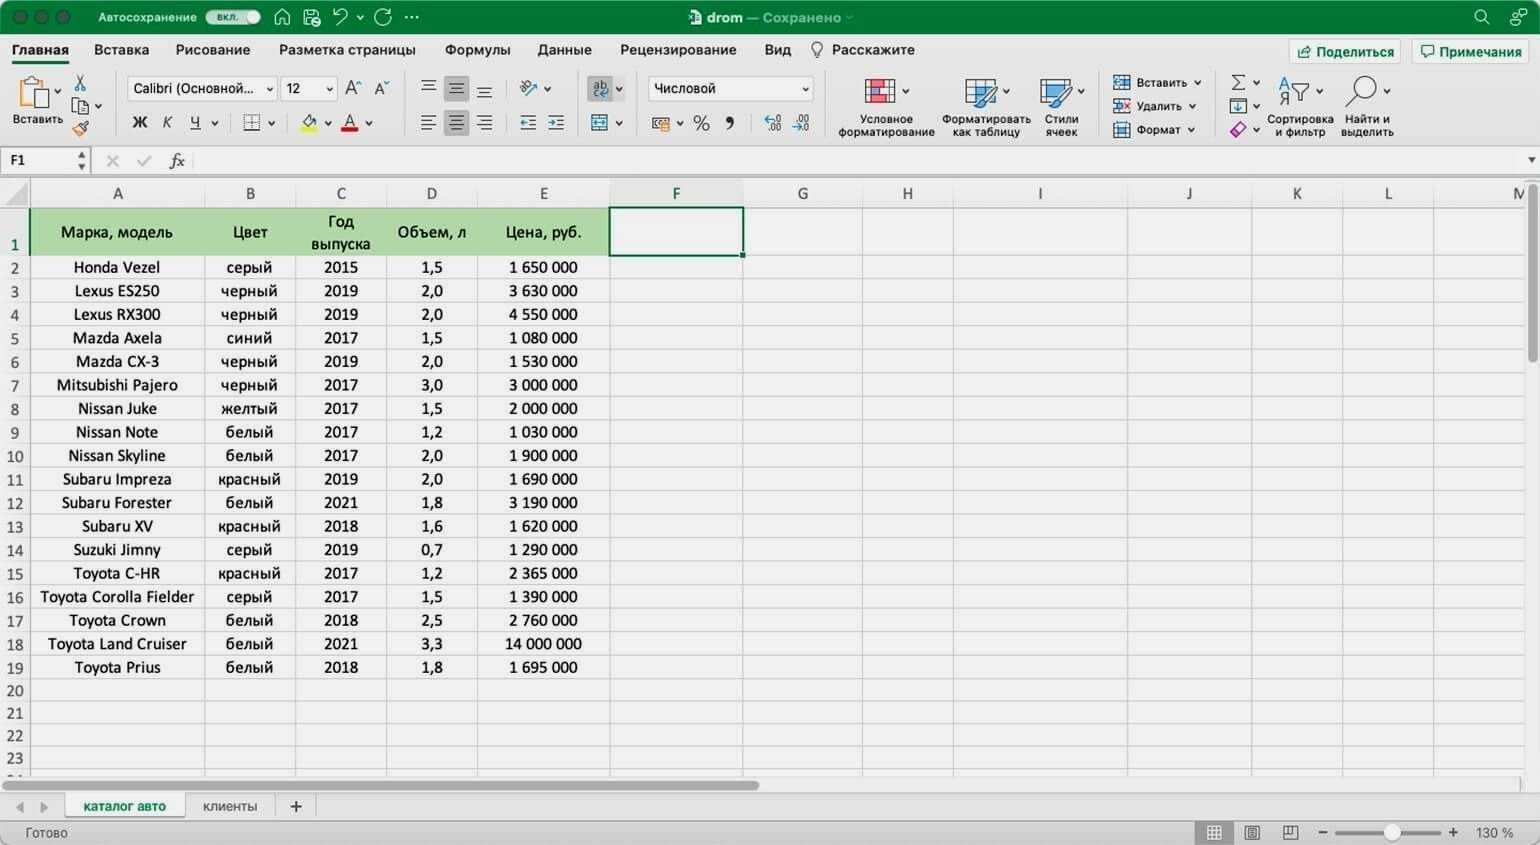Image resolution: width=1540 pixels, height=845 pixels.
Task: Click the cell name box showing F1
Action: click(40, 161)
